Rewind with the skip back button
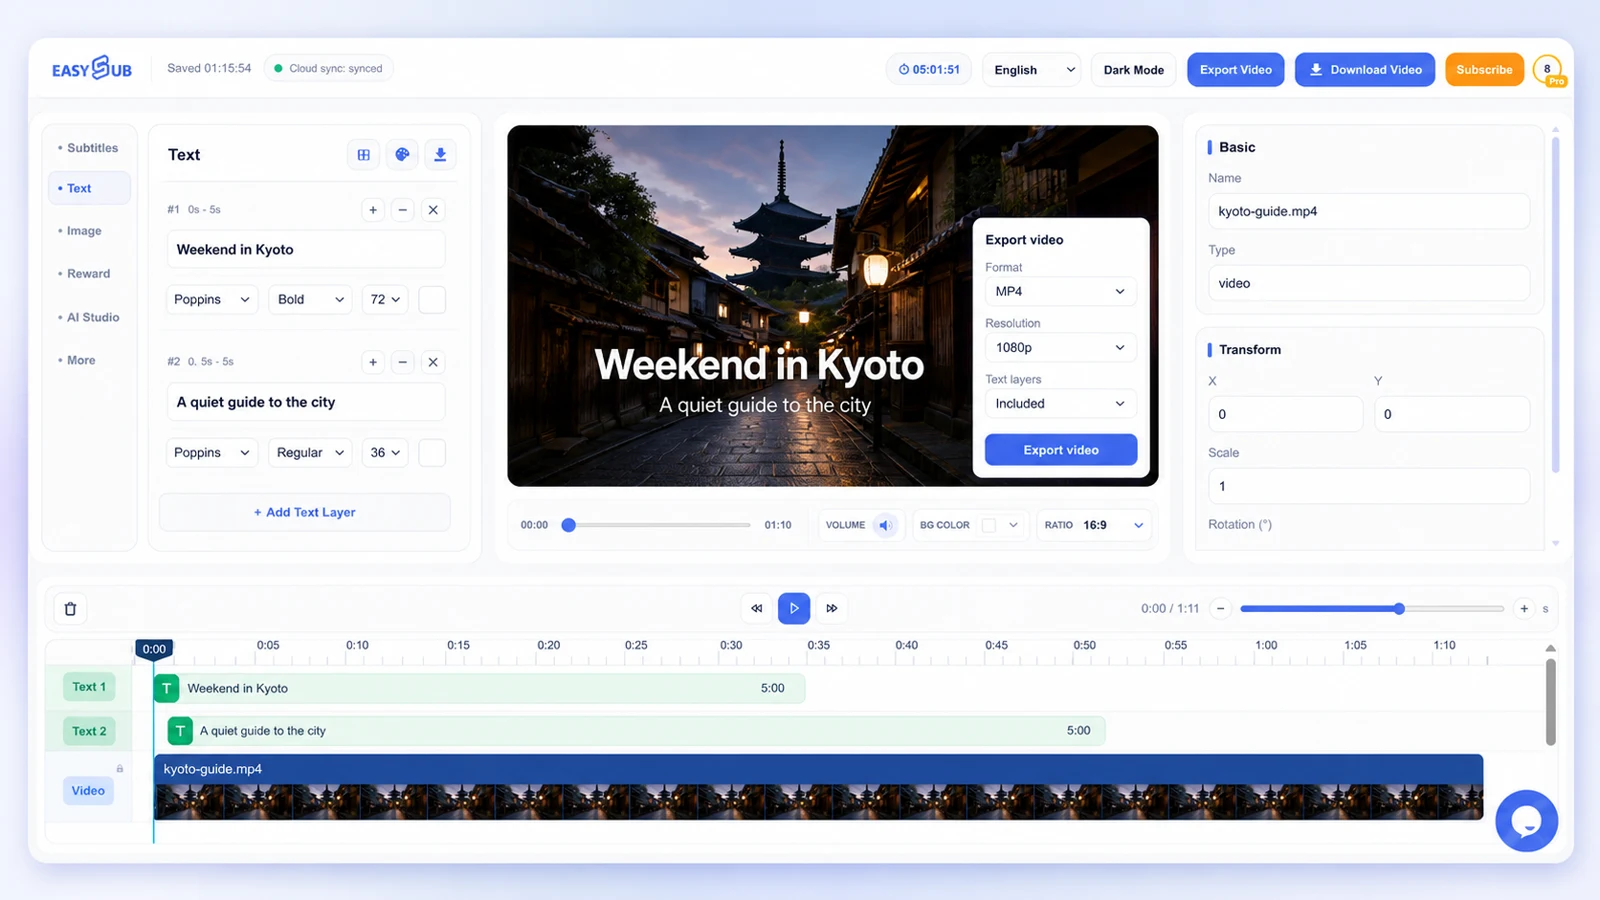This screenshot has width=1600, height=900. pyautogui.click(x=757, y=608)
